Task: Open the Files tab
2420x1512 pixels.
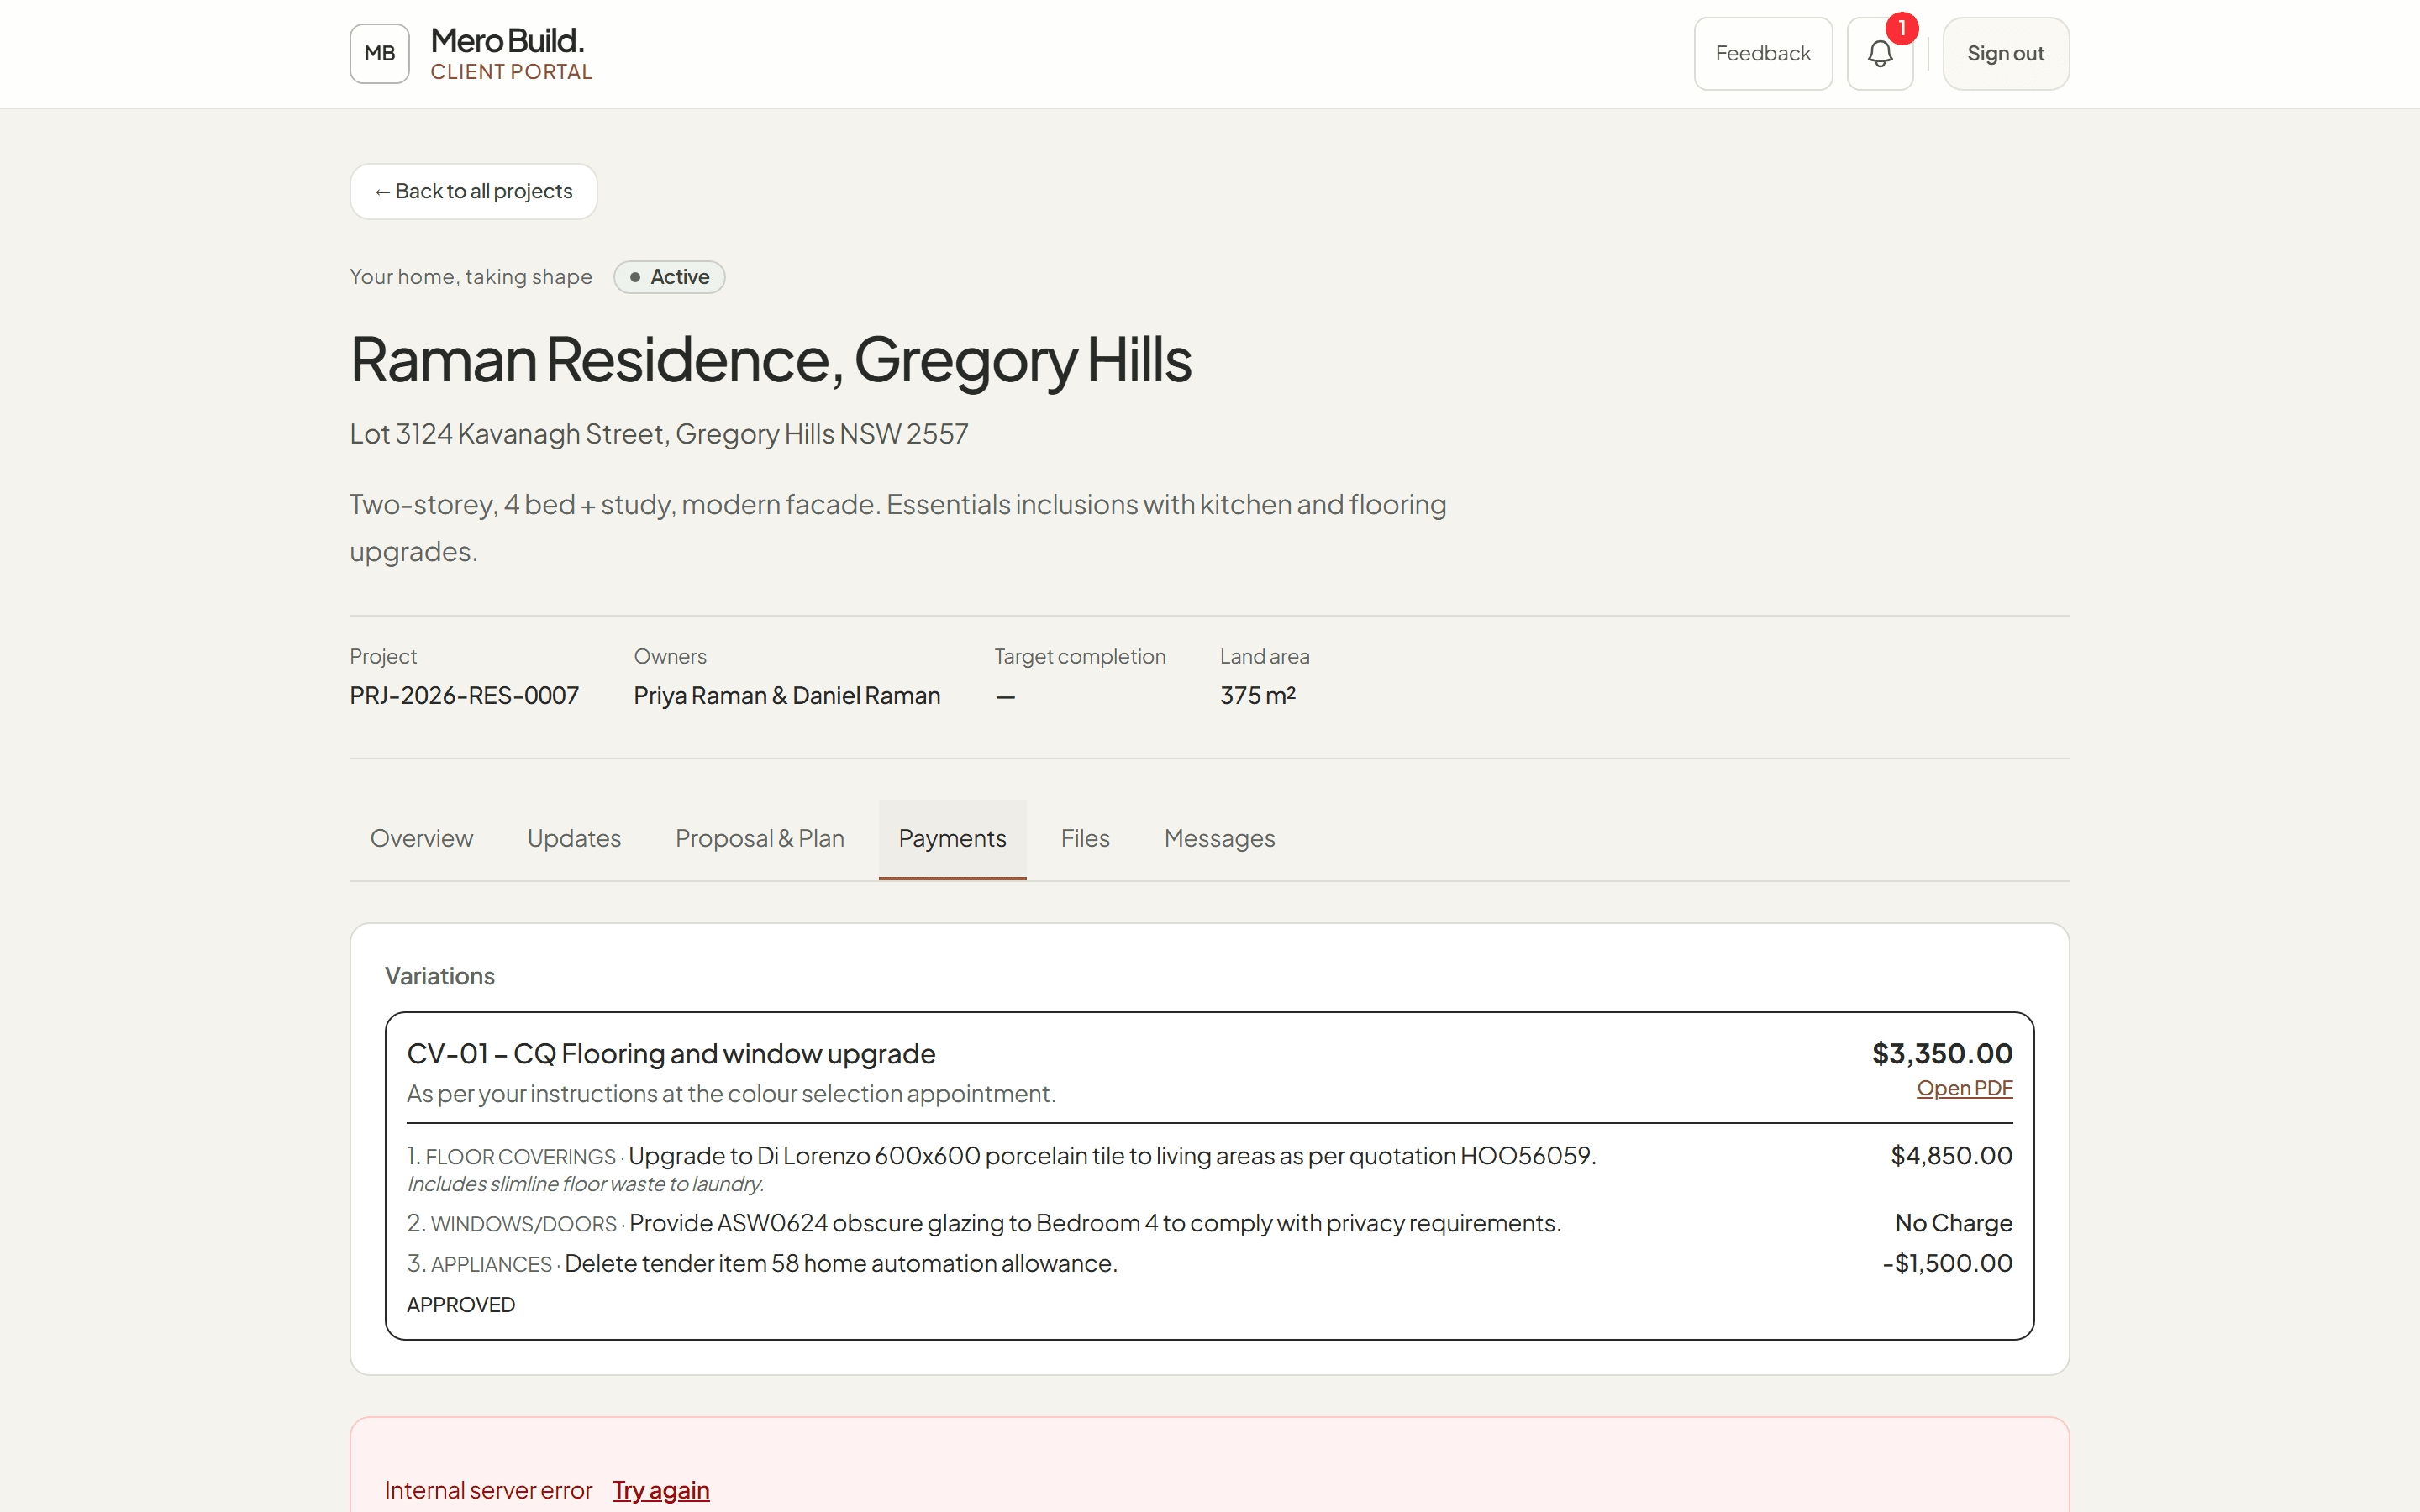Action: coord(1085,838)
